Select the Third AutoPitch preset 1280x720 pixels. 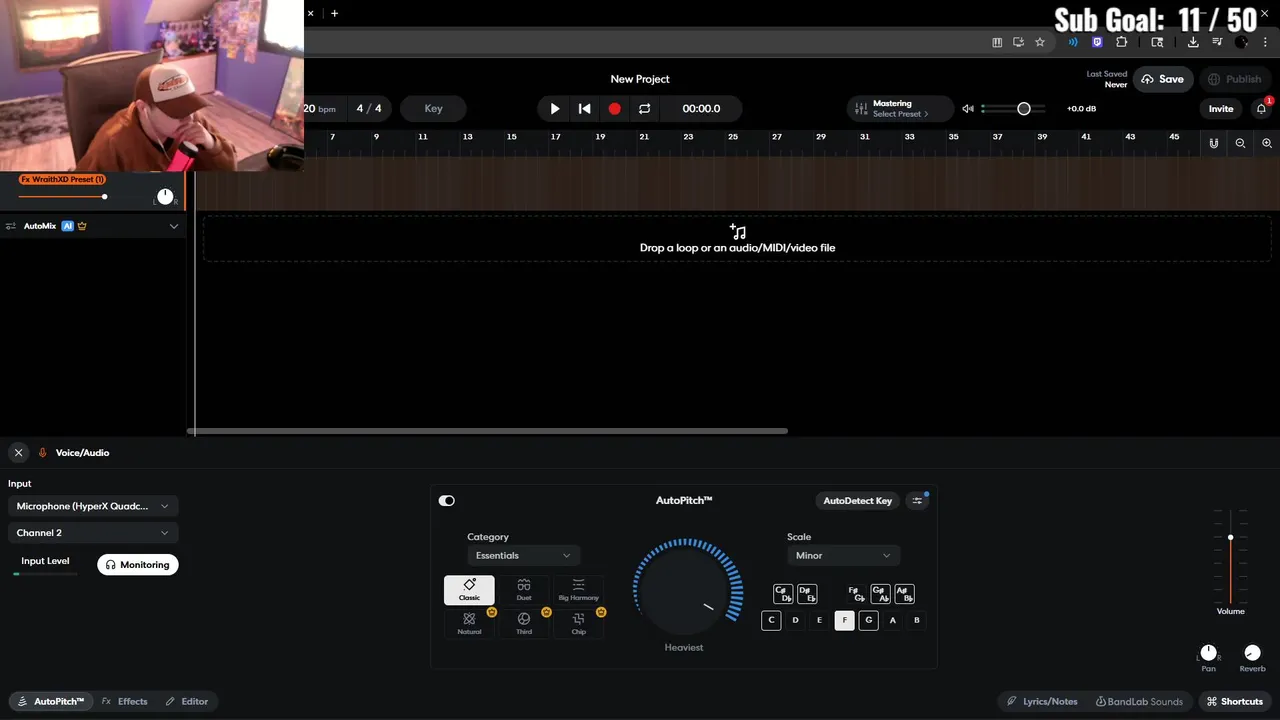coord(524,623)
